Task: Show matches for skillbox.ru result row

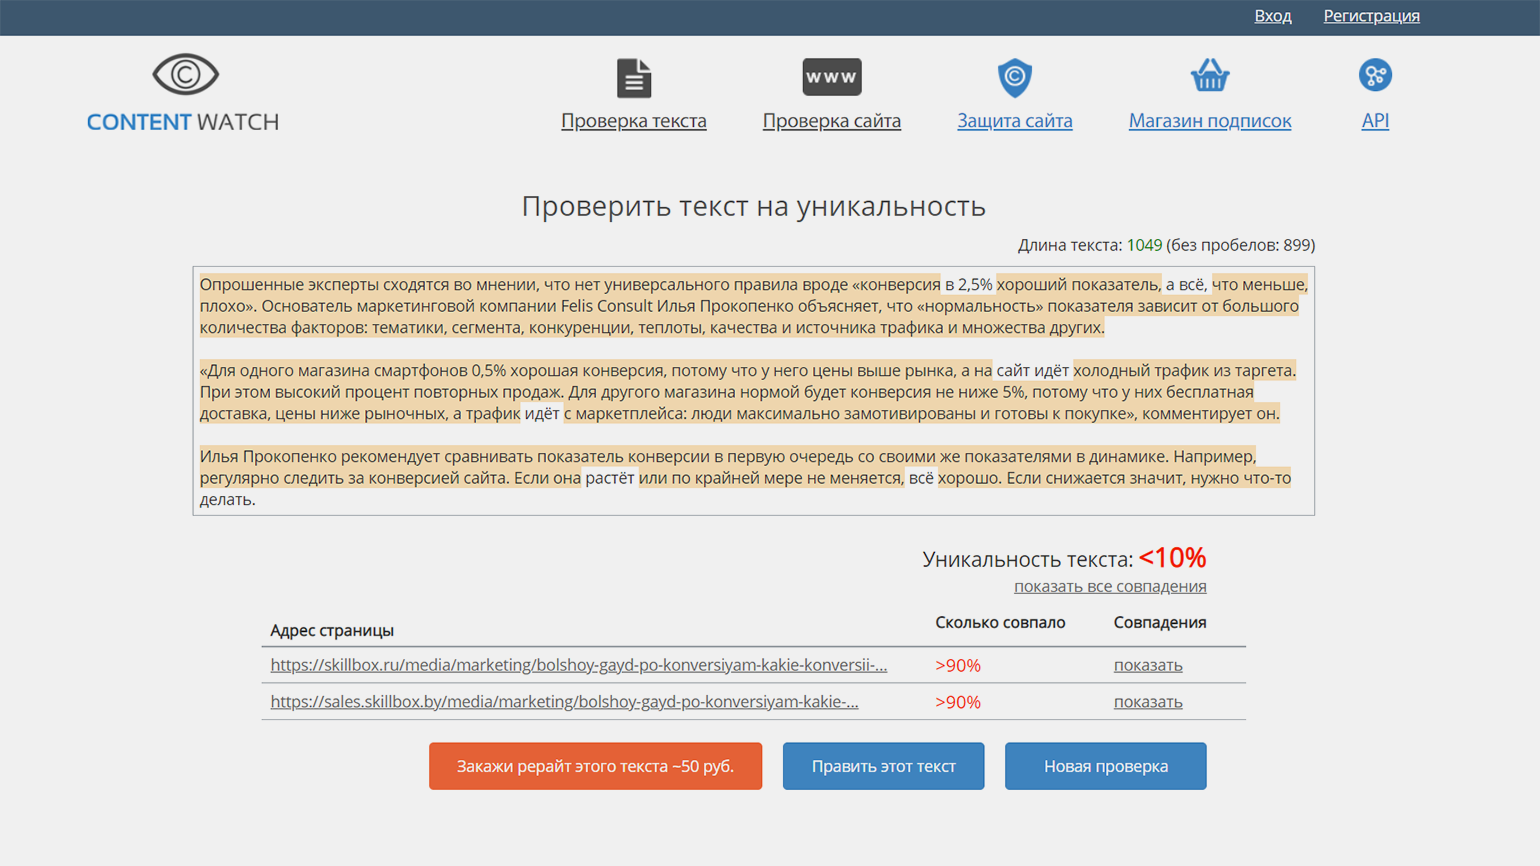Action: (x=1147, y=665)
